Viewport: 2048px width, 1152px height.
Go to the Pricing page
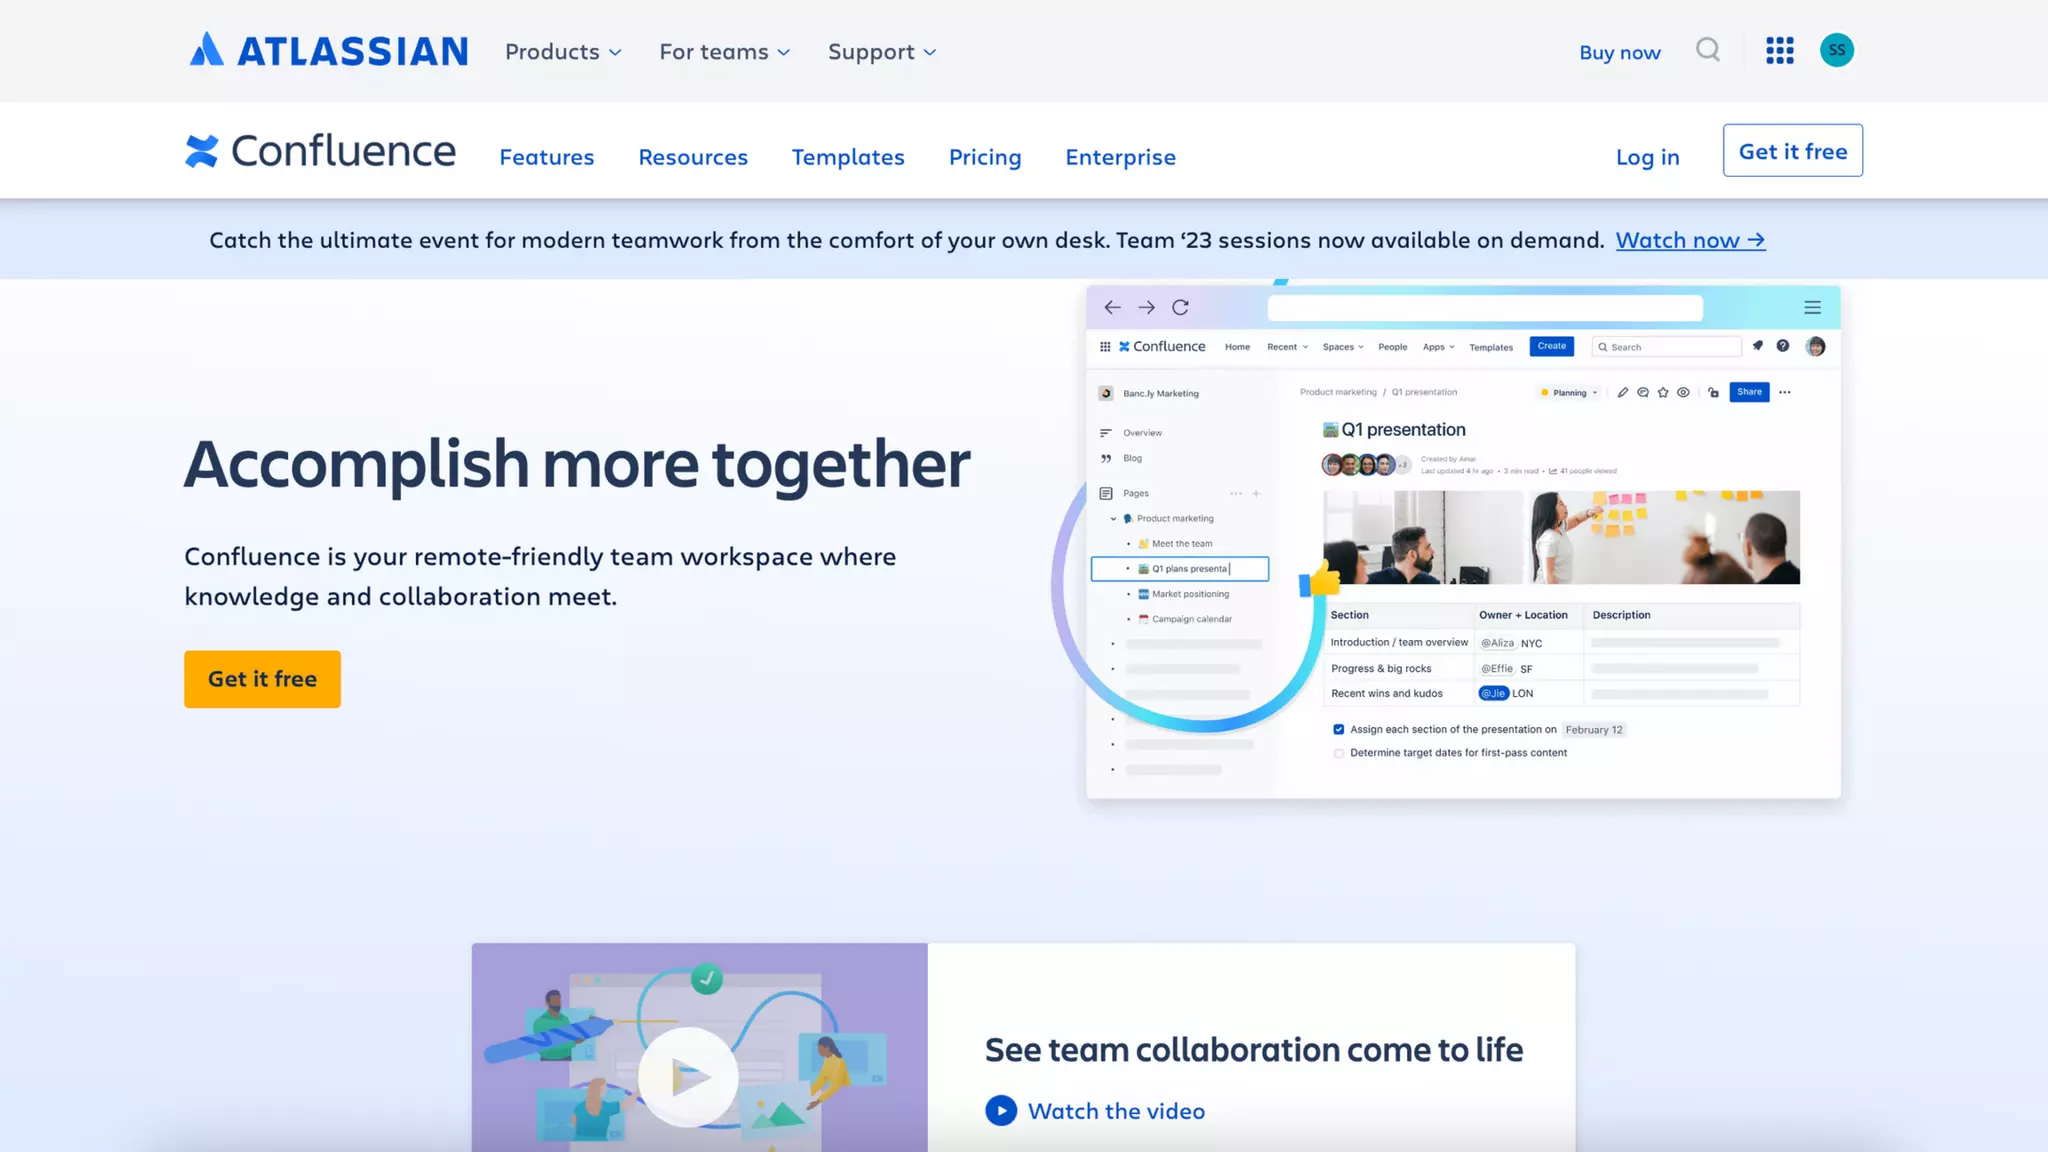coord(984,157)
